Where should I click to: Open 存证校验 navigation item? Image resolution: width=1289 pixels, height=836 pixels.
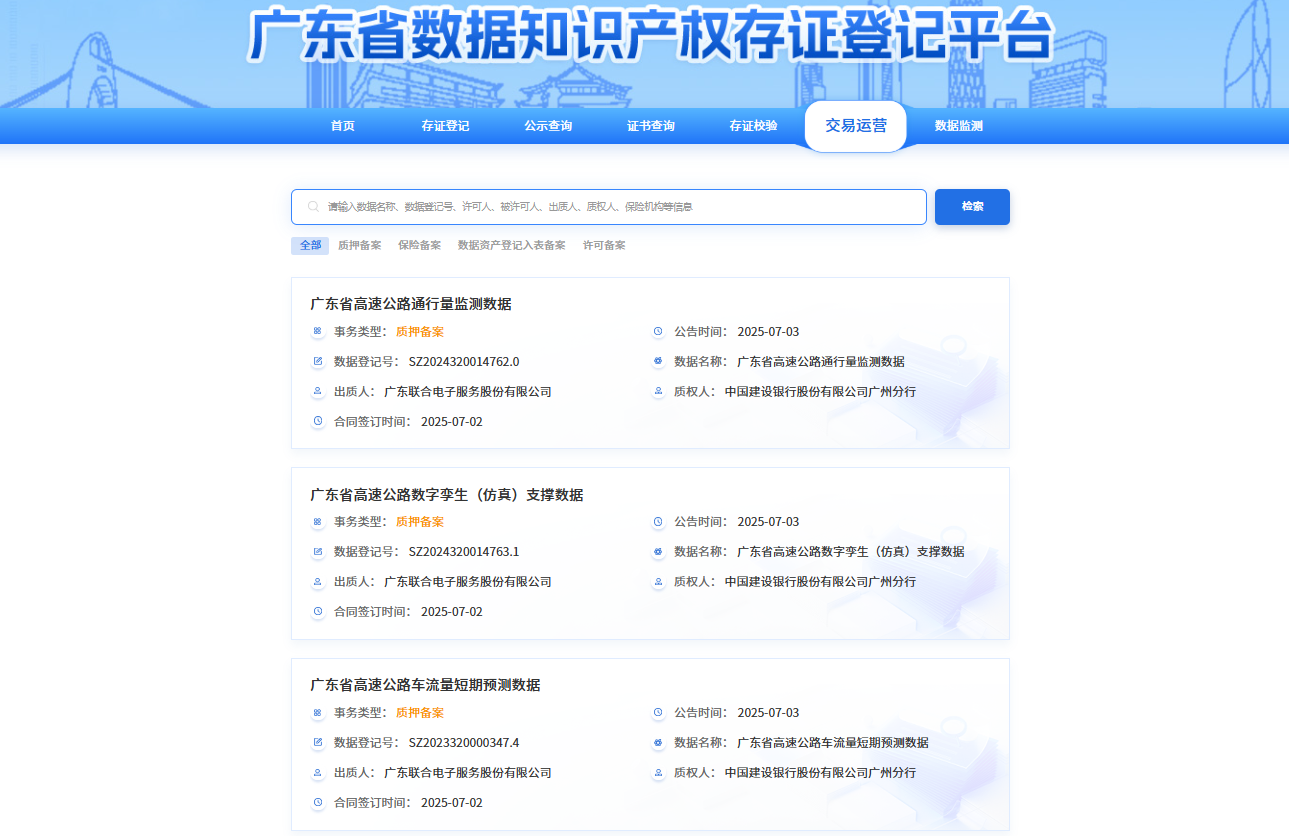click(x=753, y=126)
